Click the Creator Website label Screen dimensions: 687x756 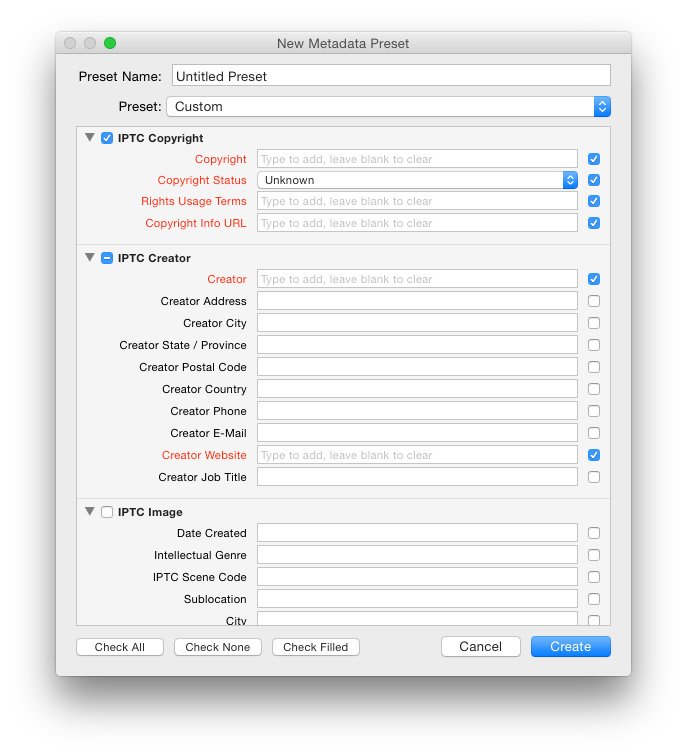[x=204, y=455]
